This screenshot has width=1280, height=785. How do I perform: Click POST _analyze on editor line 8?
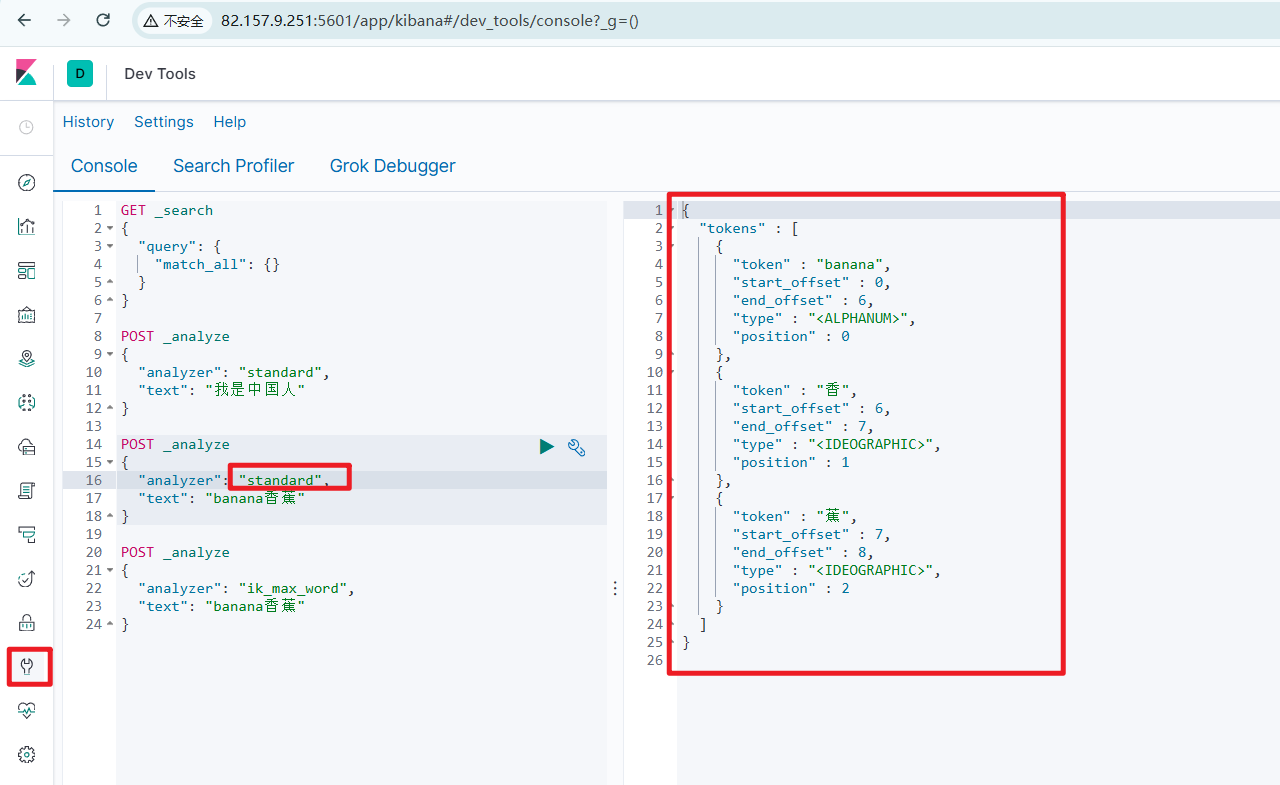[175, 336]
